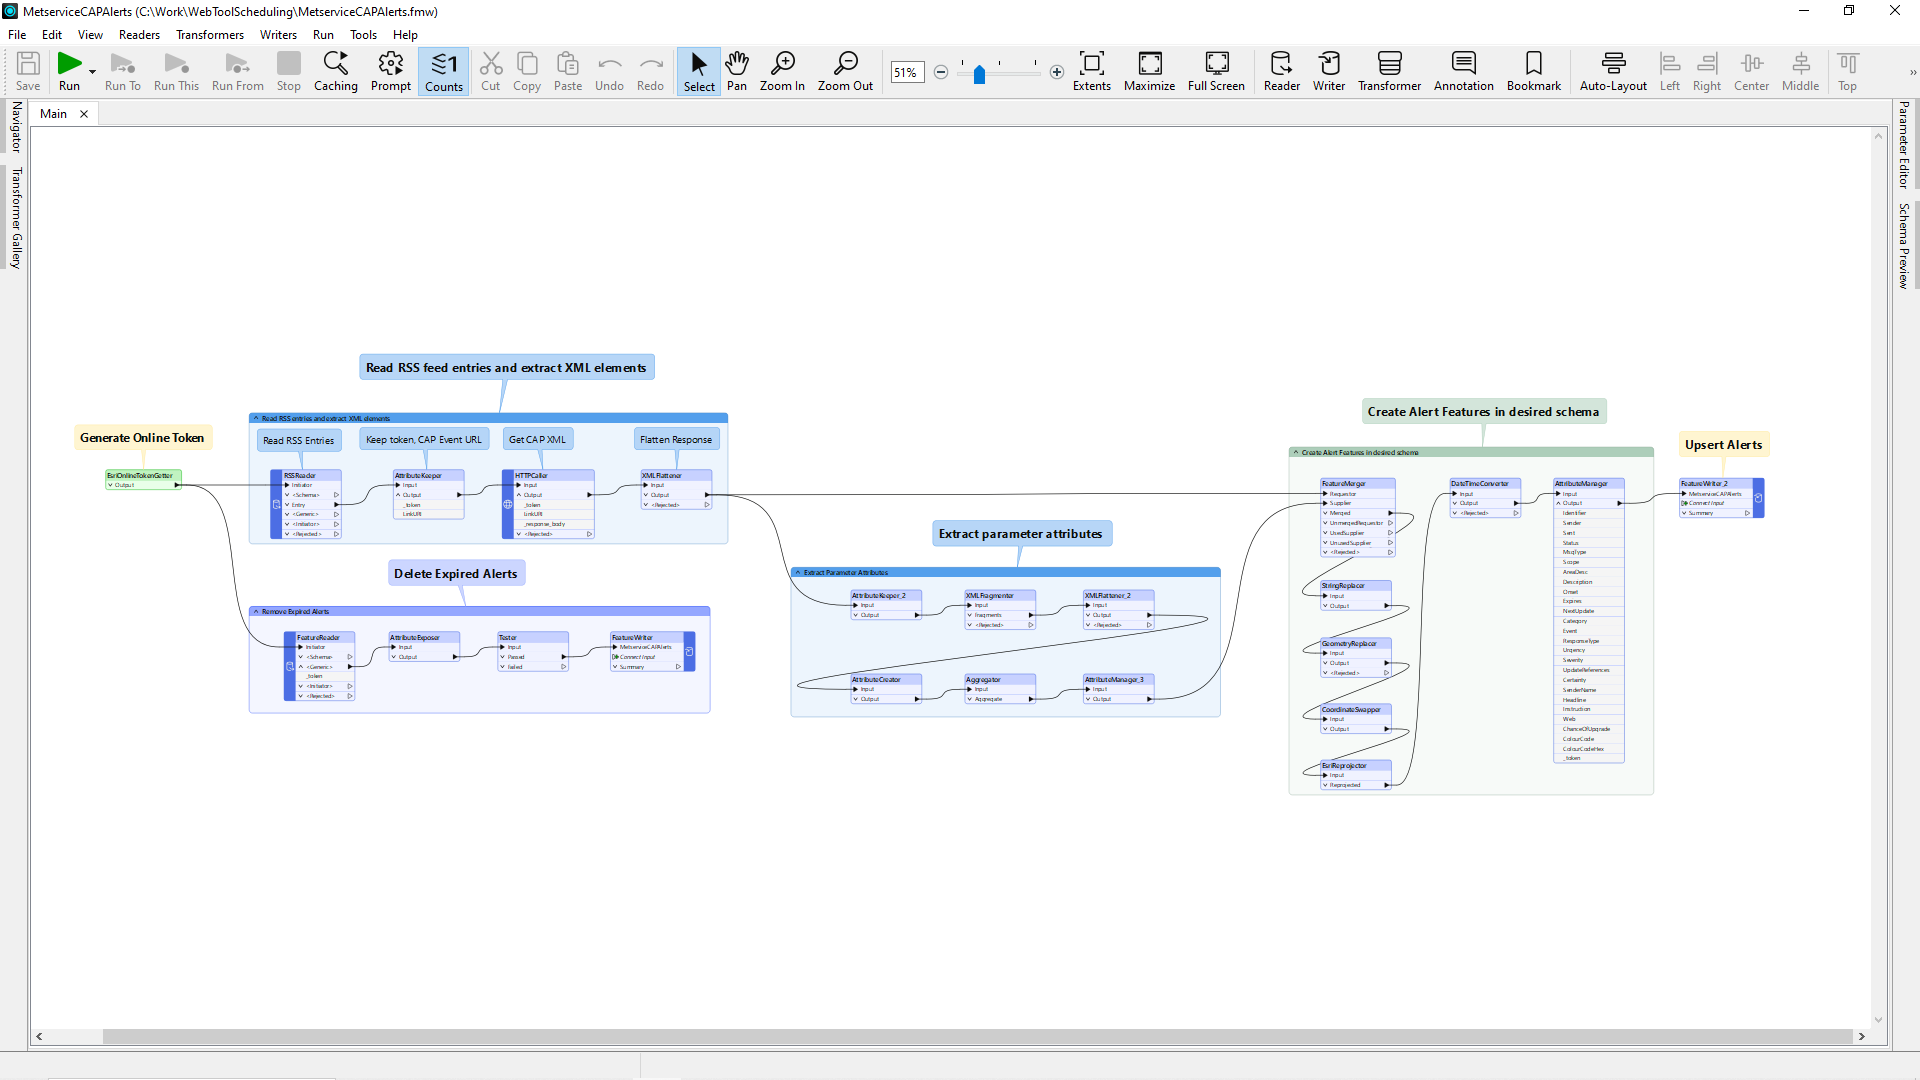Zoom to Extents of the workspace
The height and width of the screenshot is (1080, 1920).
1092,71
